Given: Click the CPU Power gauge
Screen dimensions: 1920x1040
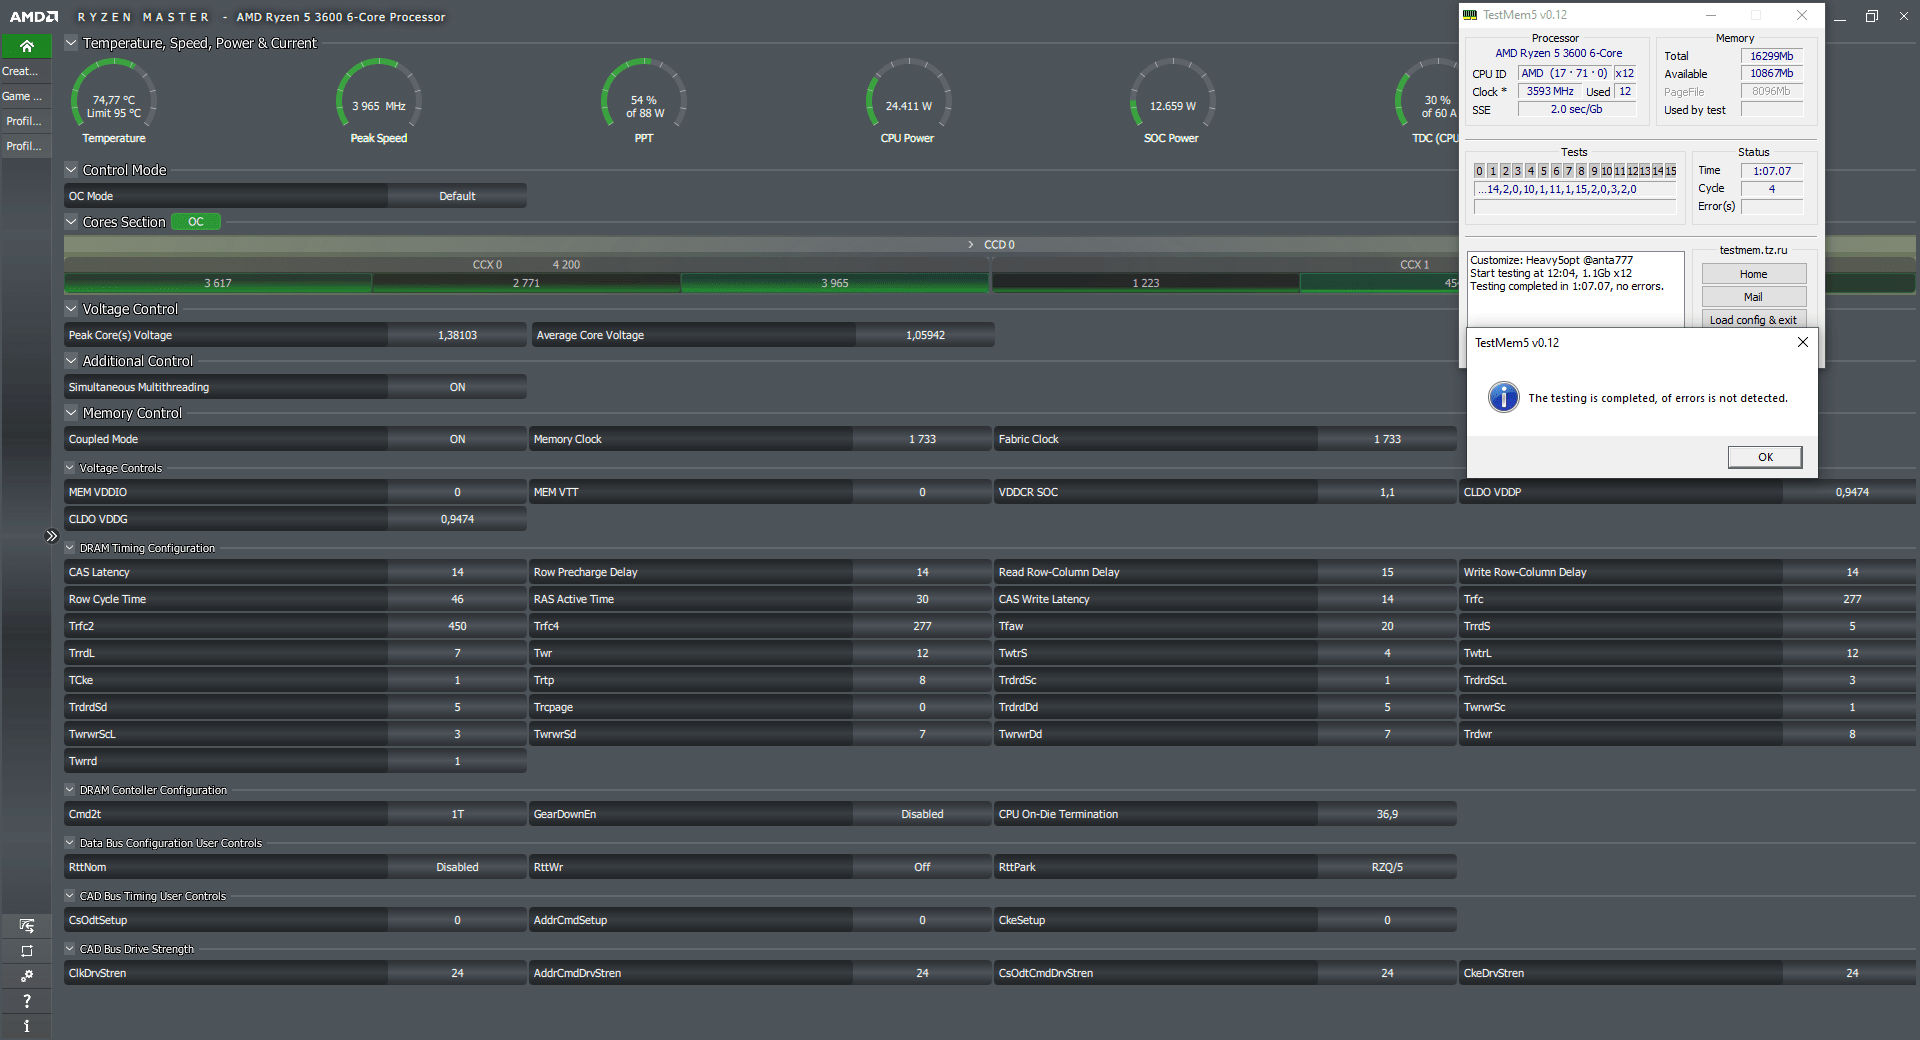Looking at the screenshot, I should (x=908, y=100).
